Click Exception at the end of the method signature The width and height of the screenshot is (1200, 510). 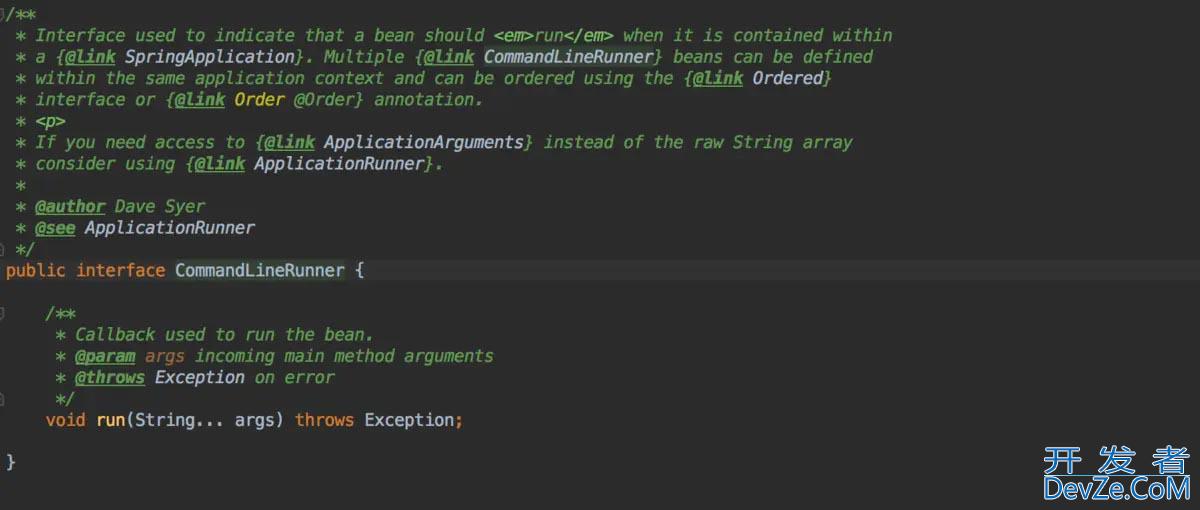[409, 421]
